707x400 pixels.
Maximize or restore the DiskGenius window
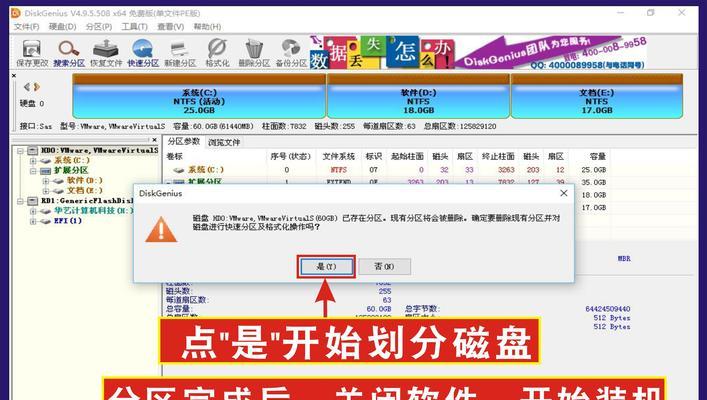[x=650, y=13]
